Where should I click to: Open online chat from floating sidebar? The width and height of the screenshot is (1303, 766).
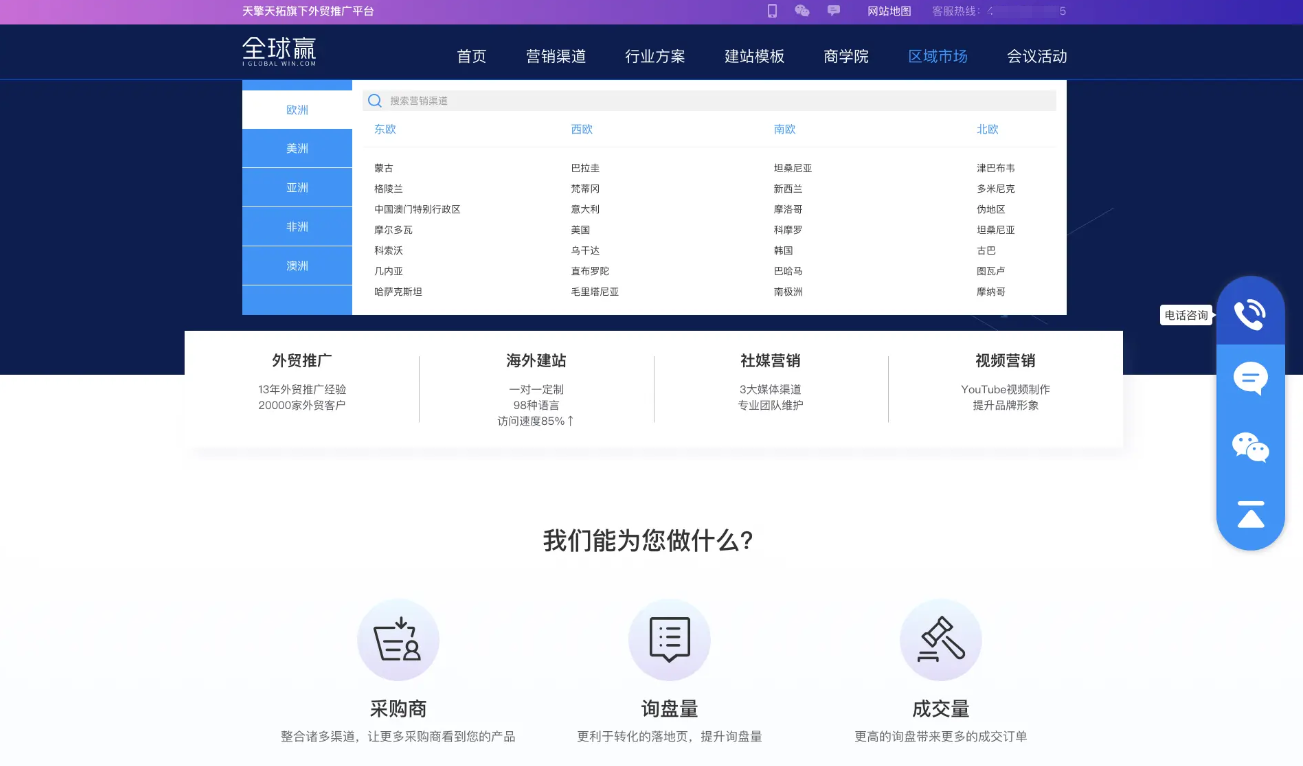1250,379
